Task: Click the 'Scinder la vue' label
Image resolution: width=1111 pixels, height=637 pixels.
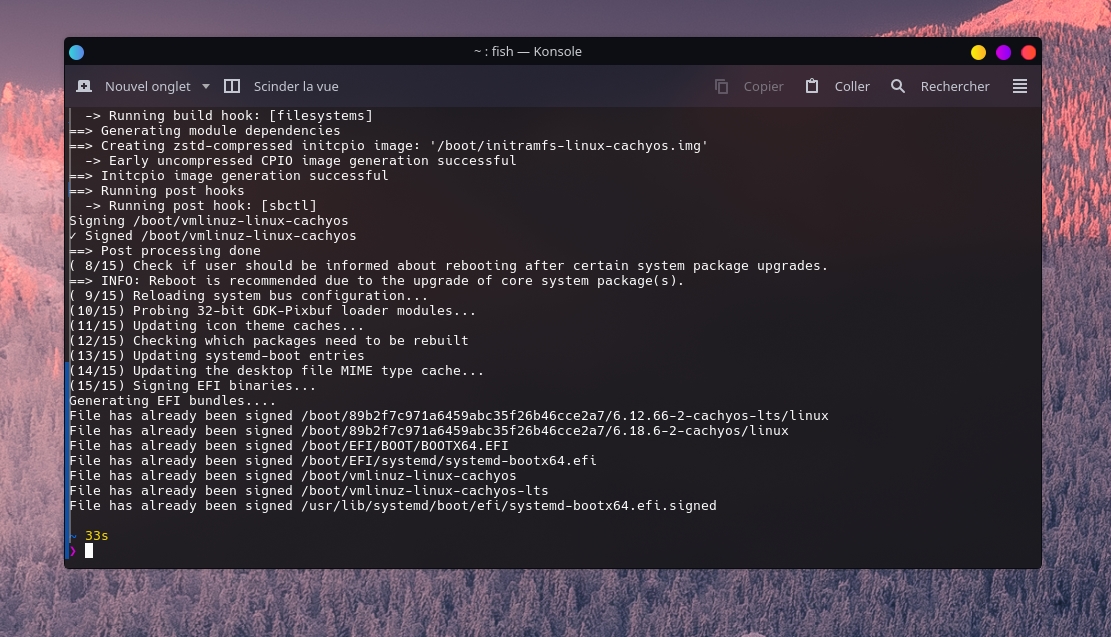Action: click(x=296, y=87)
